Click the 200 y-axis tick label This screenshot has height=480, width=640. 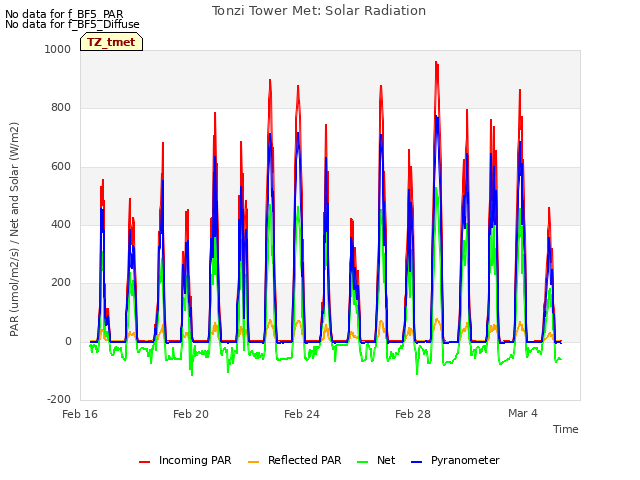(61, 282)
